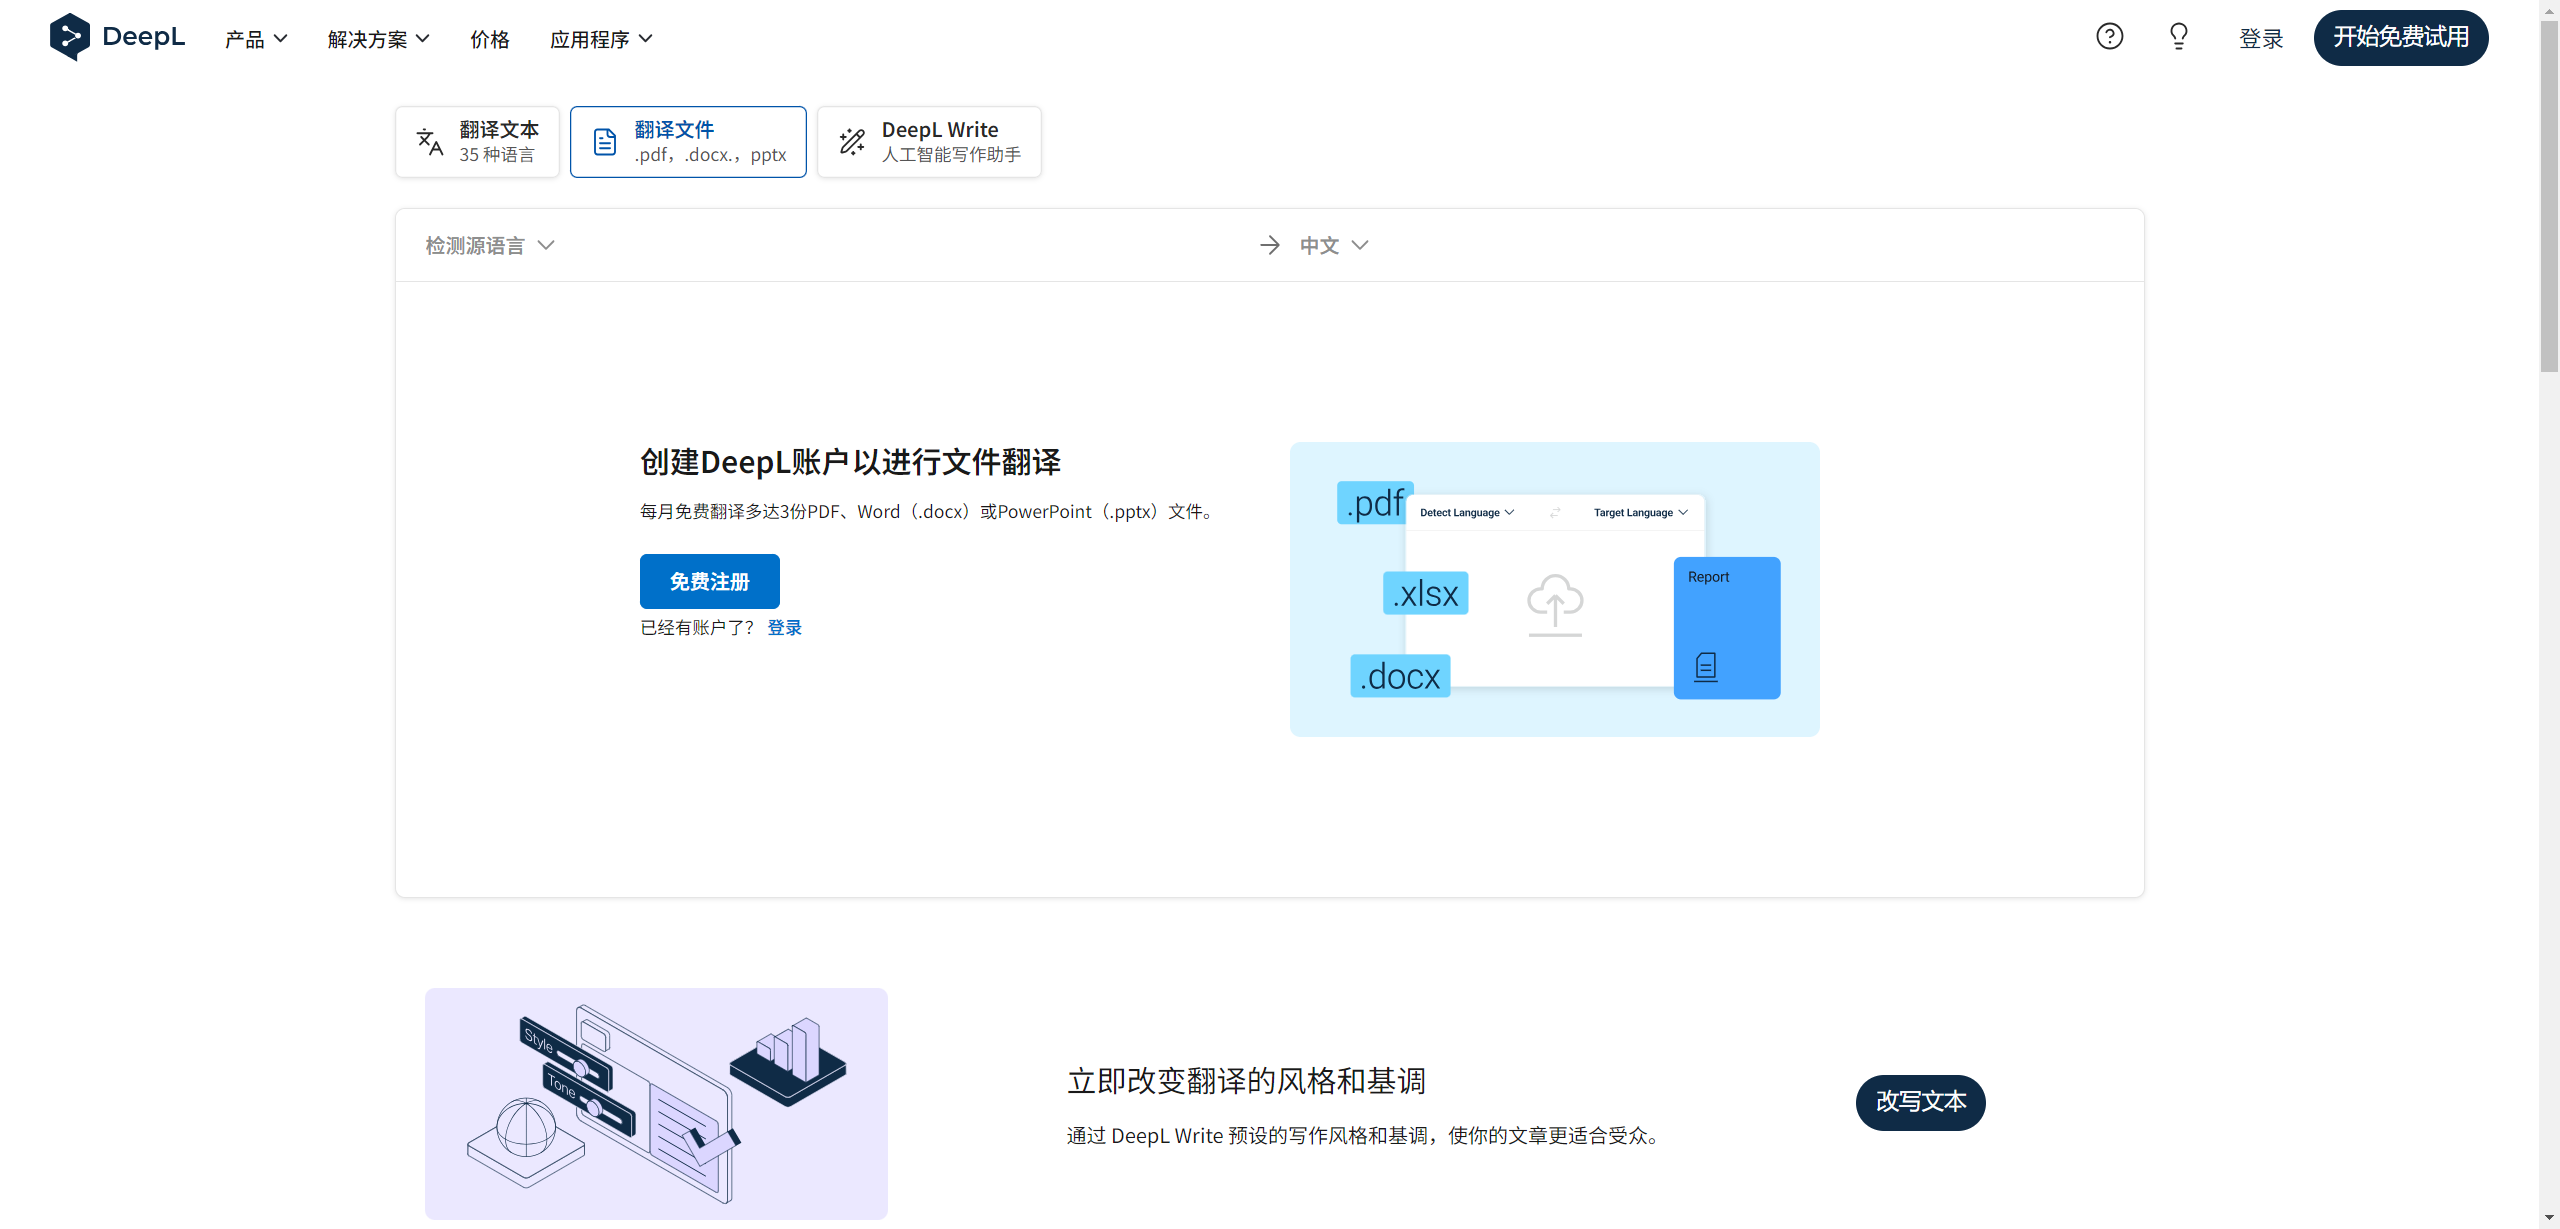This screenshot has width=2560, height=1229.
Task: Click the Style and Tone illustration
Action: coord(656,1103)
